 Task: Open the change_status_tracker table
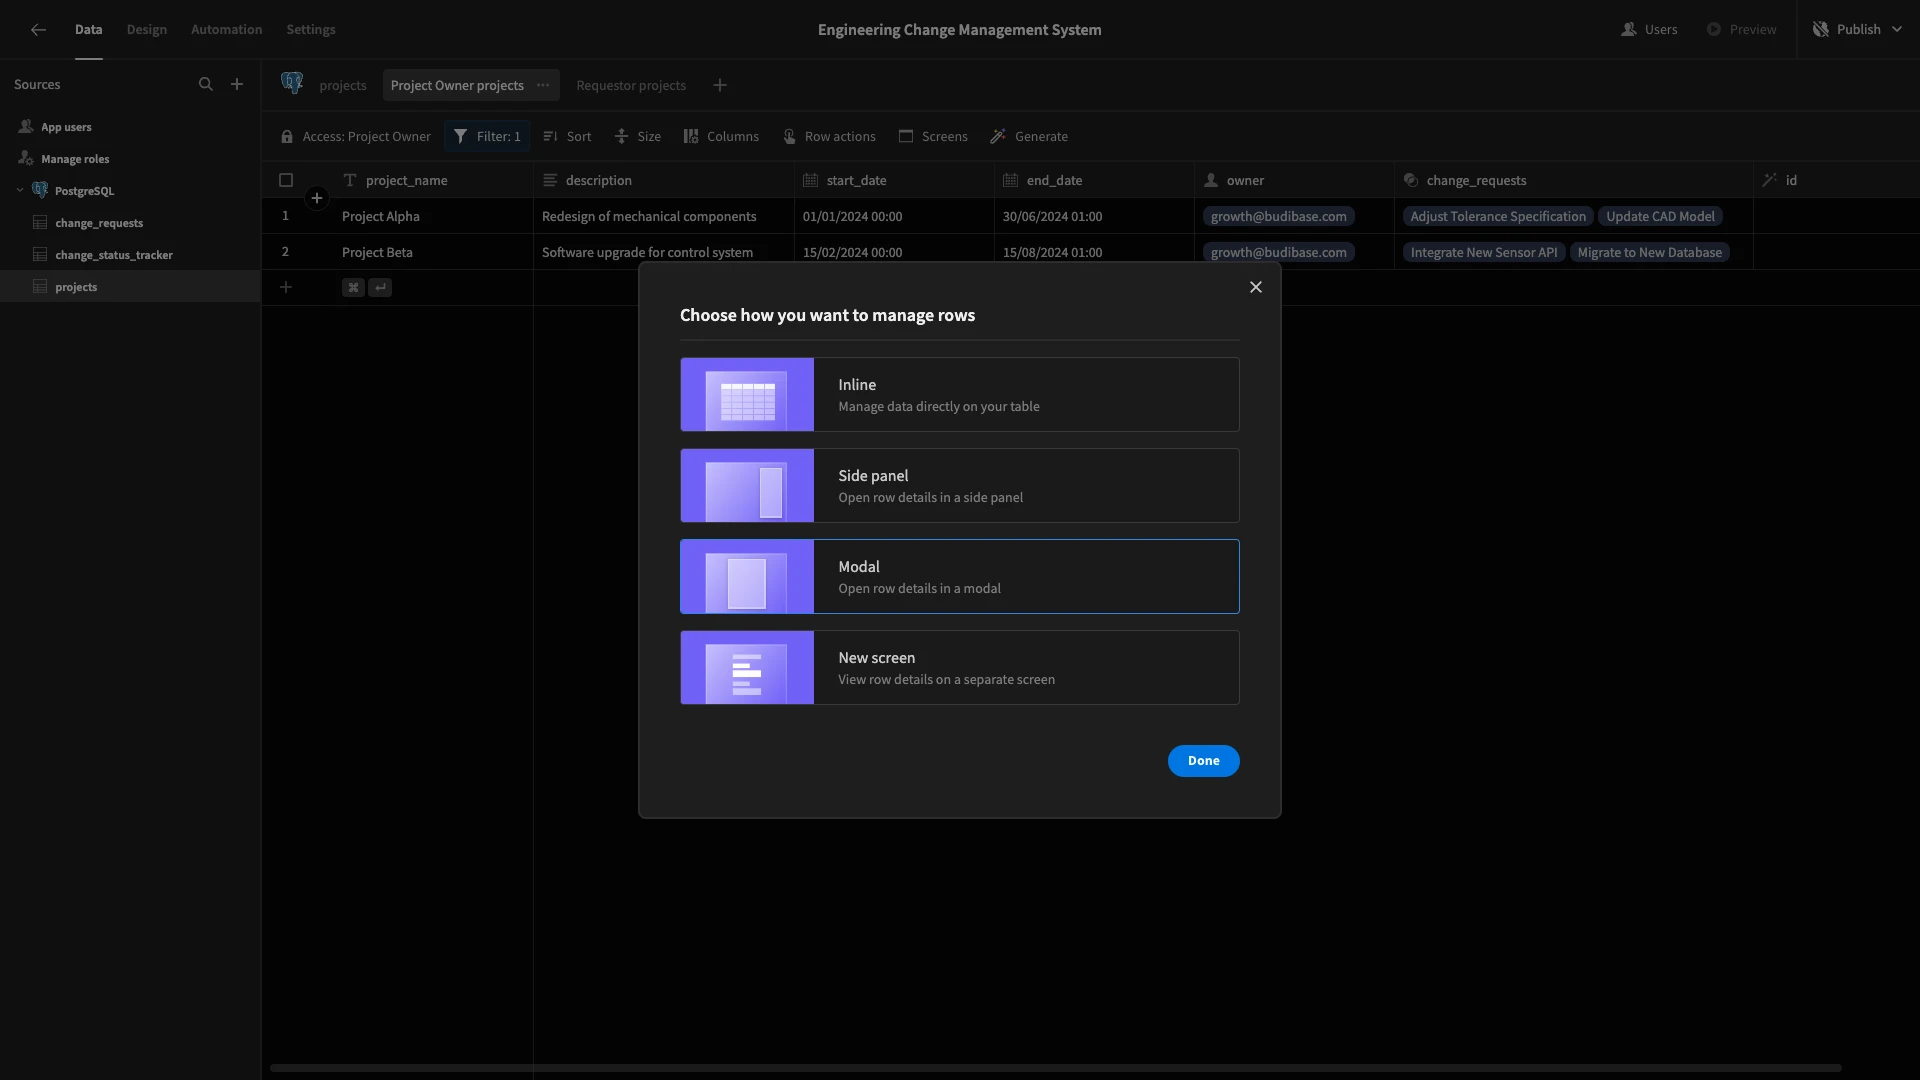point(130,255)
